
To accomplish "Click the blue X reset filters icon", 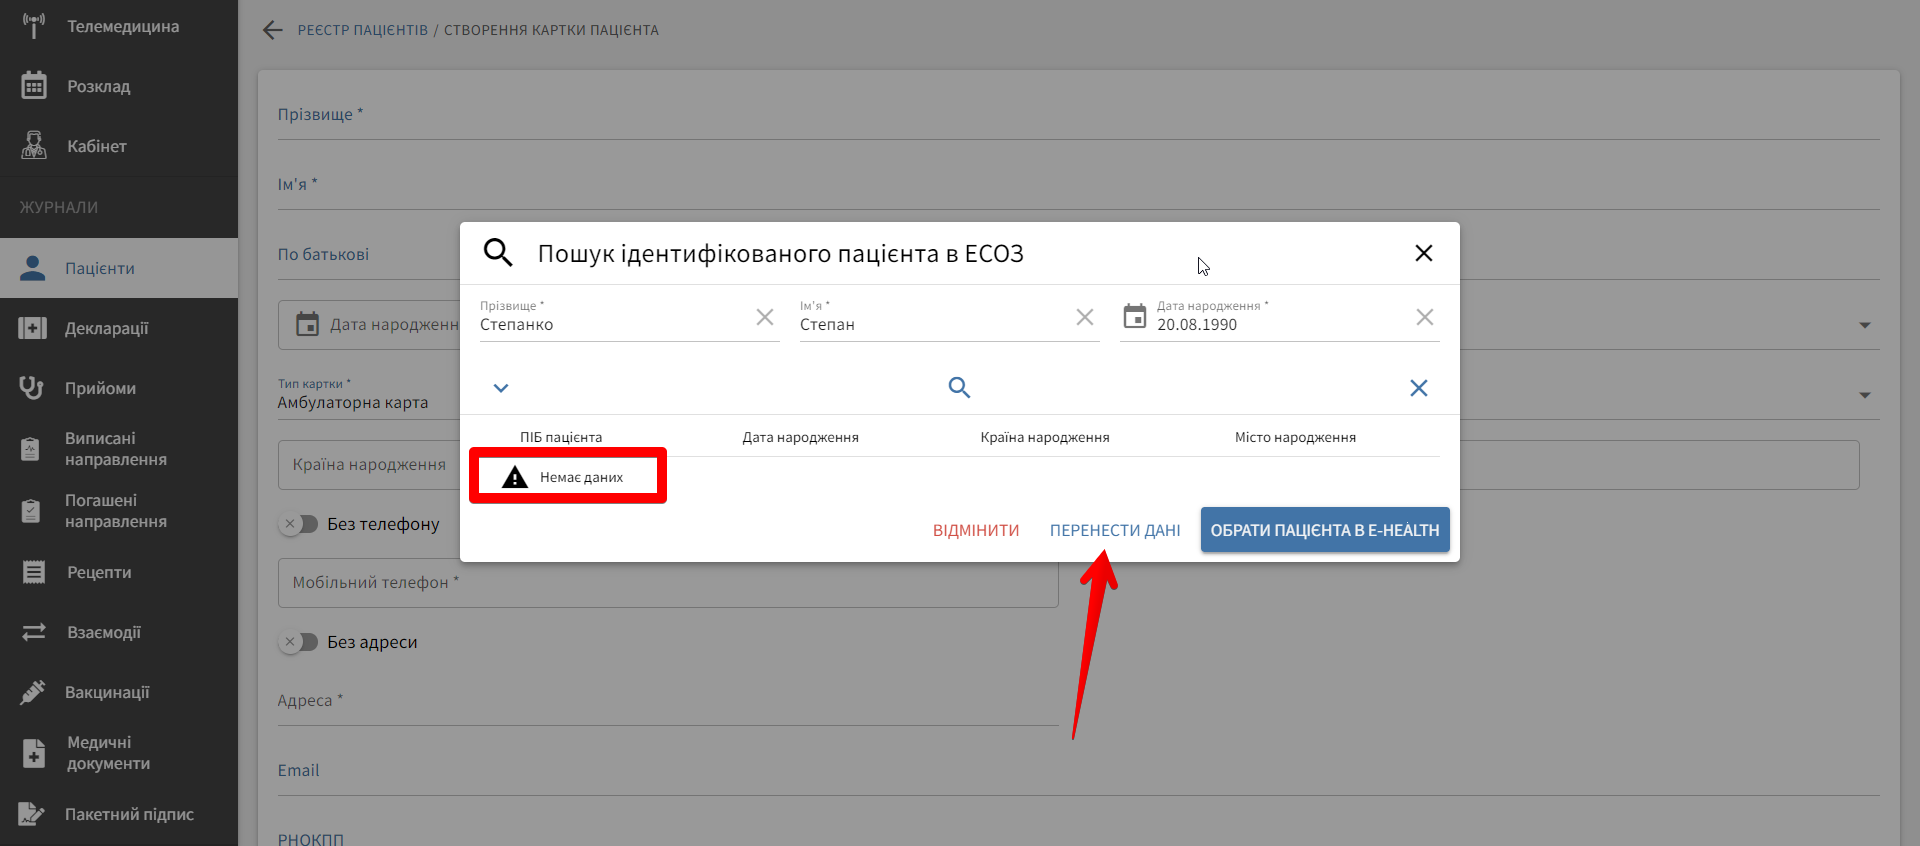I will tap(1418, 388).
